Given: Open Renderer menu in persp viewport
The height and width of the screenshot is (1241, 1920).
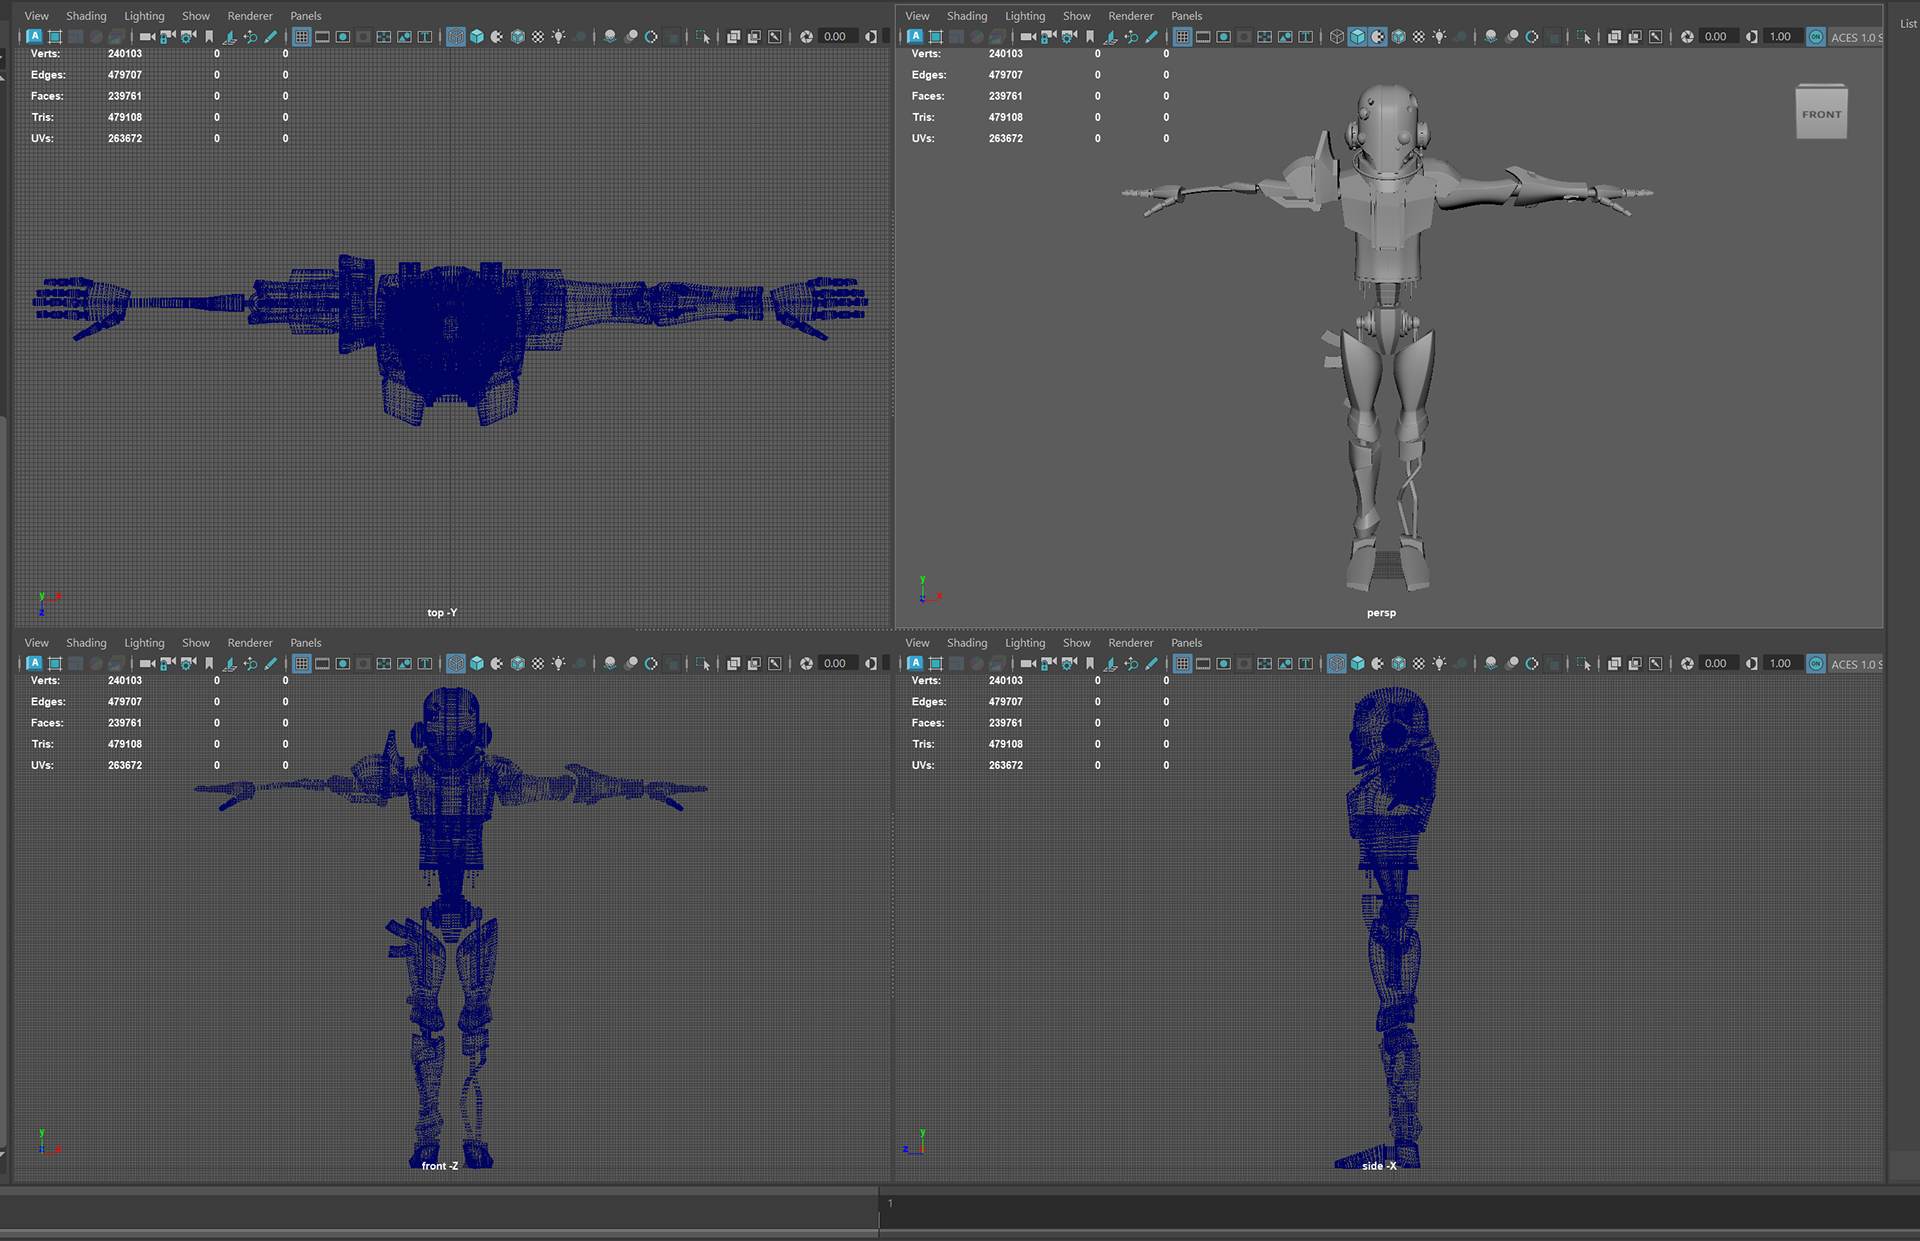Looking at the screenshot, I should point(1130,16).
